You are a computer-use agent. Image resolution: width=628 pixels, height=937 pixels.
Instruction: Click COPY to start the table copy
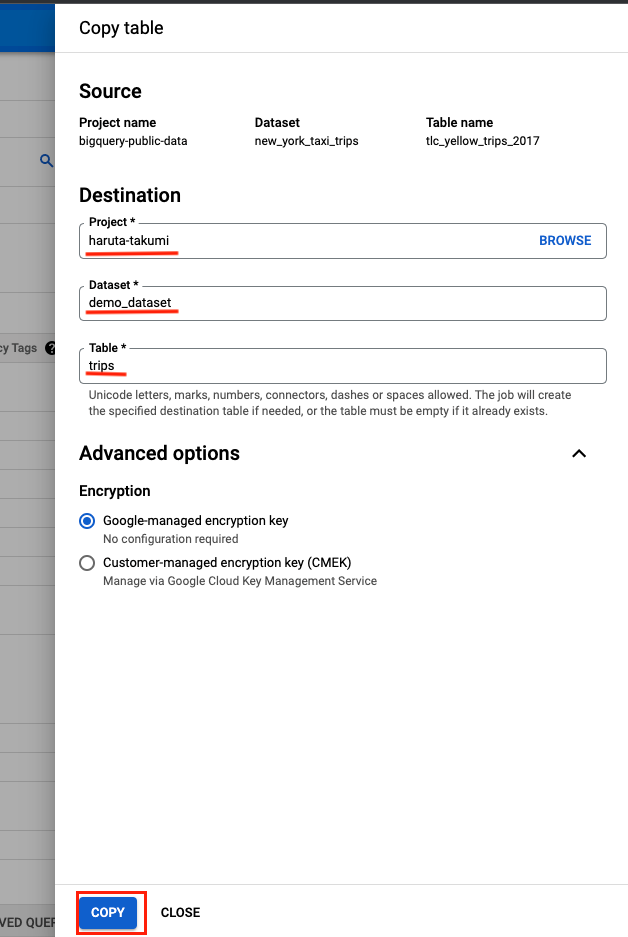110,912
